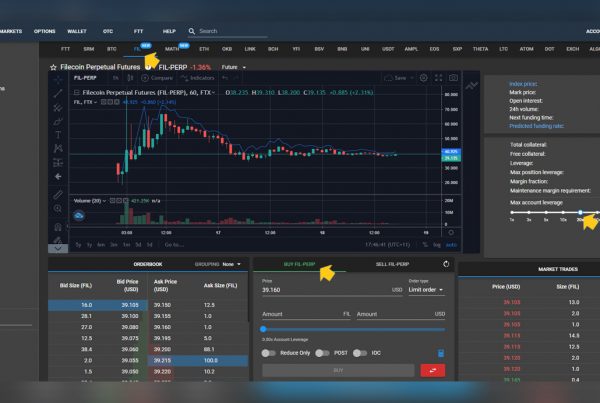
Task: Click the candlestick chart style icon
Action: coord(130,78)
